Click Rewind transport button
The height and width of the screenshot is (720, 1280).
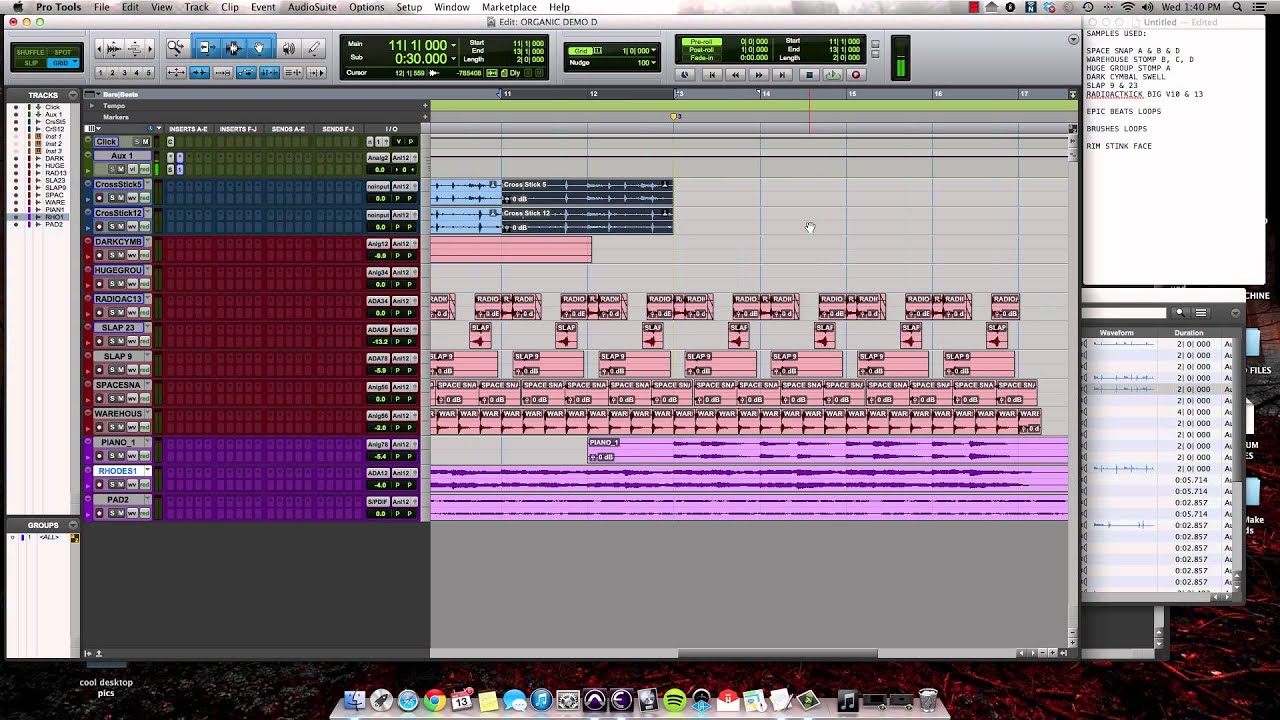[736, 75]
